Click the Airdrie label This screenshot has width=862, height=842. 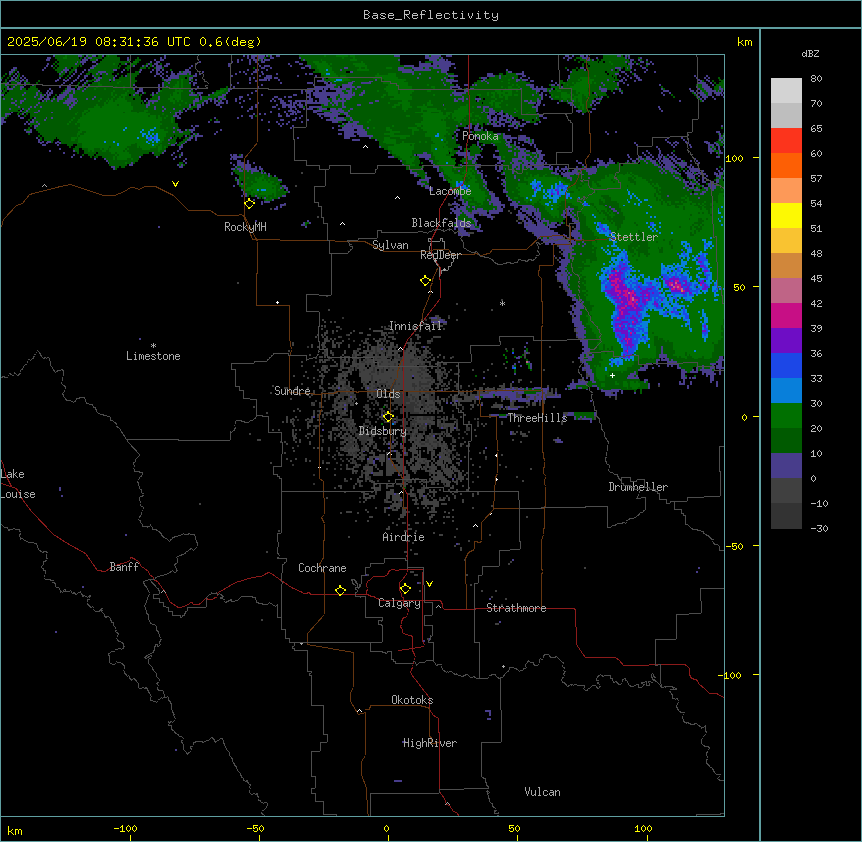pos(404,537)
